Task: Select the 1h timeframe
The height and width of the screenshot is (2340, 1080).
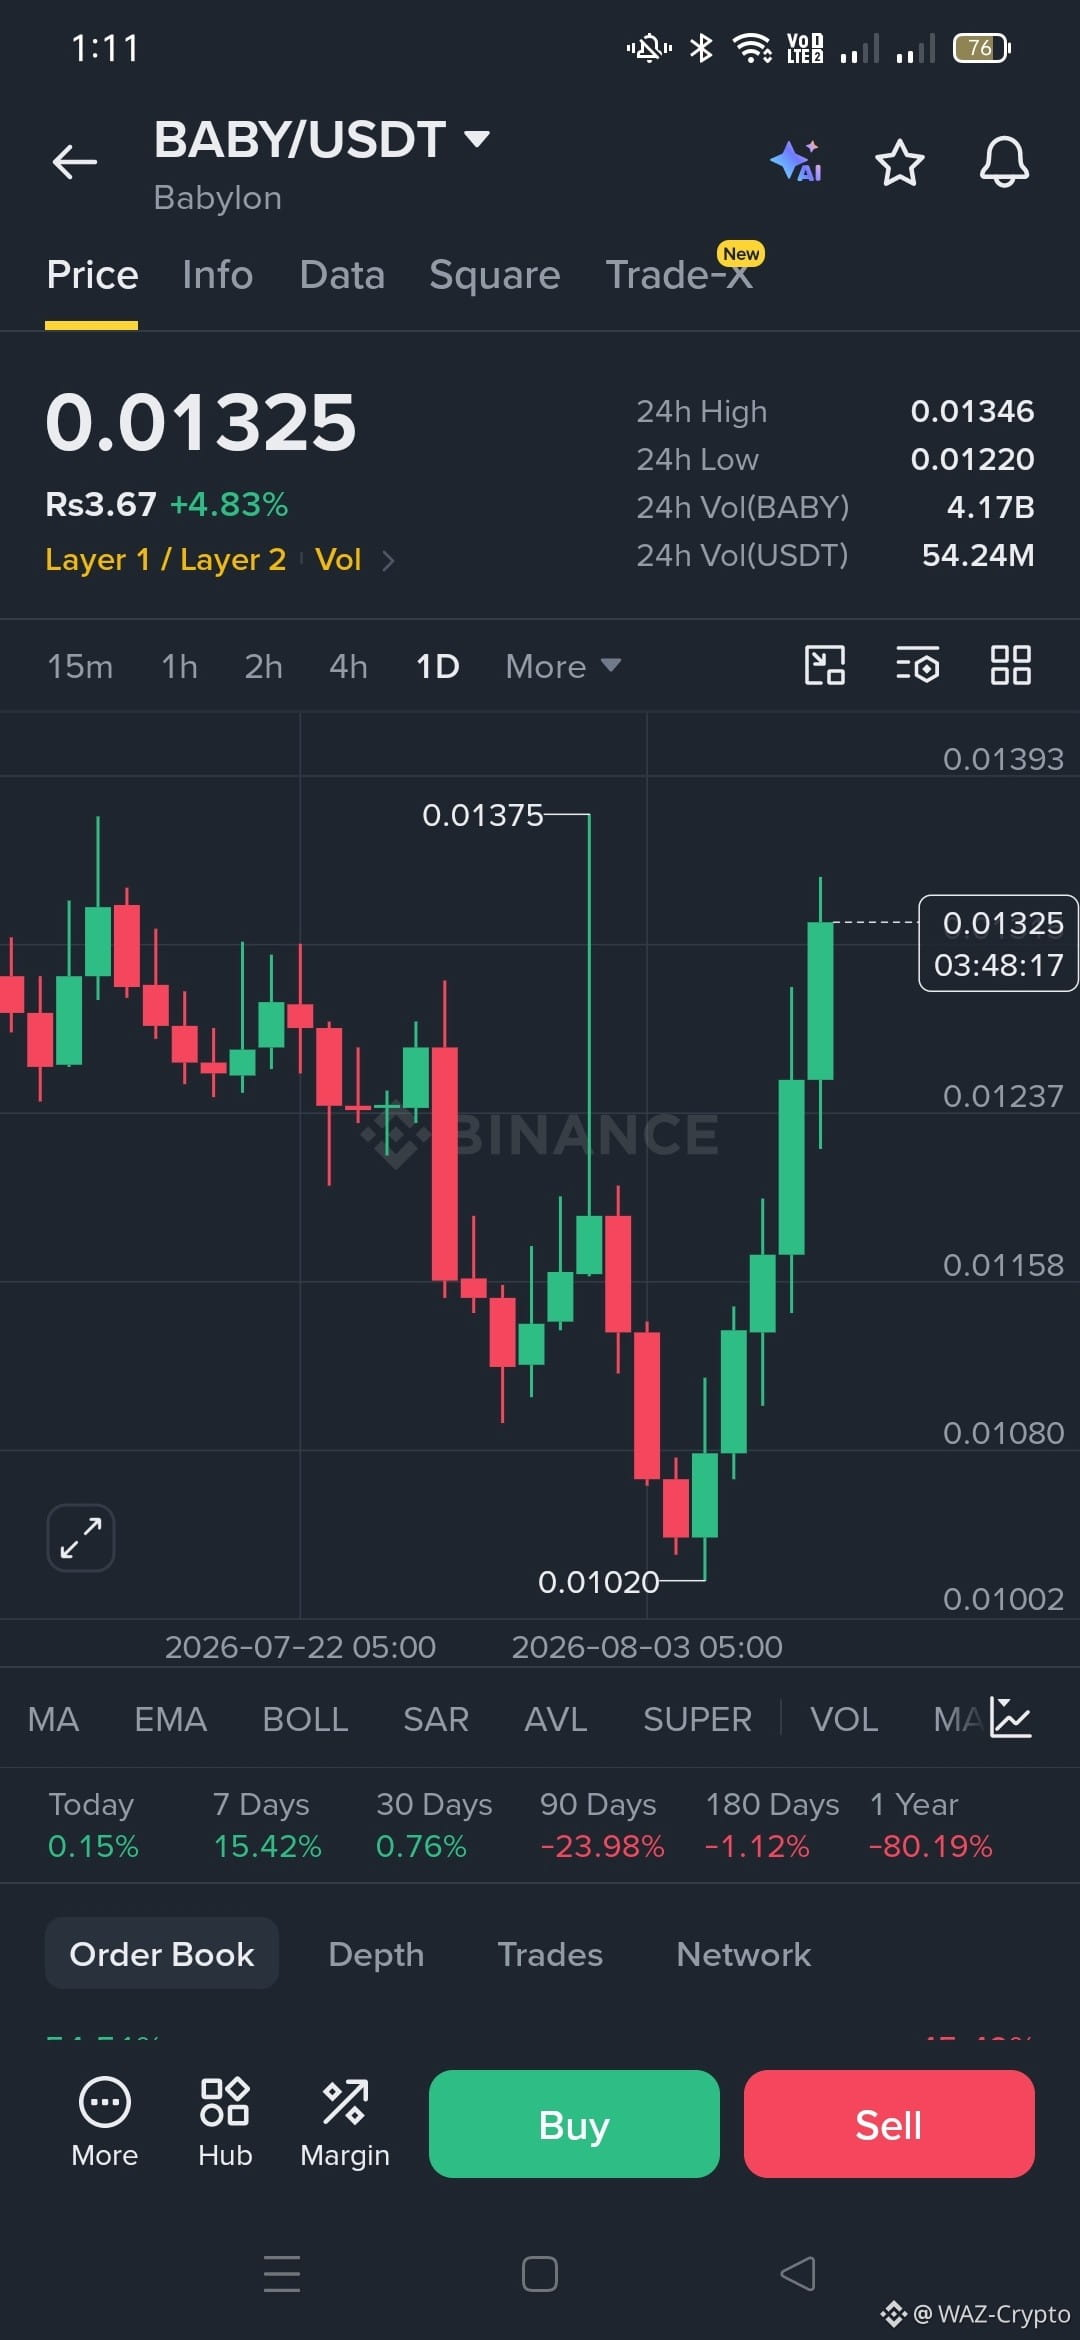Action: click(x=180, y=666)
